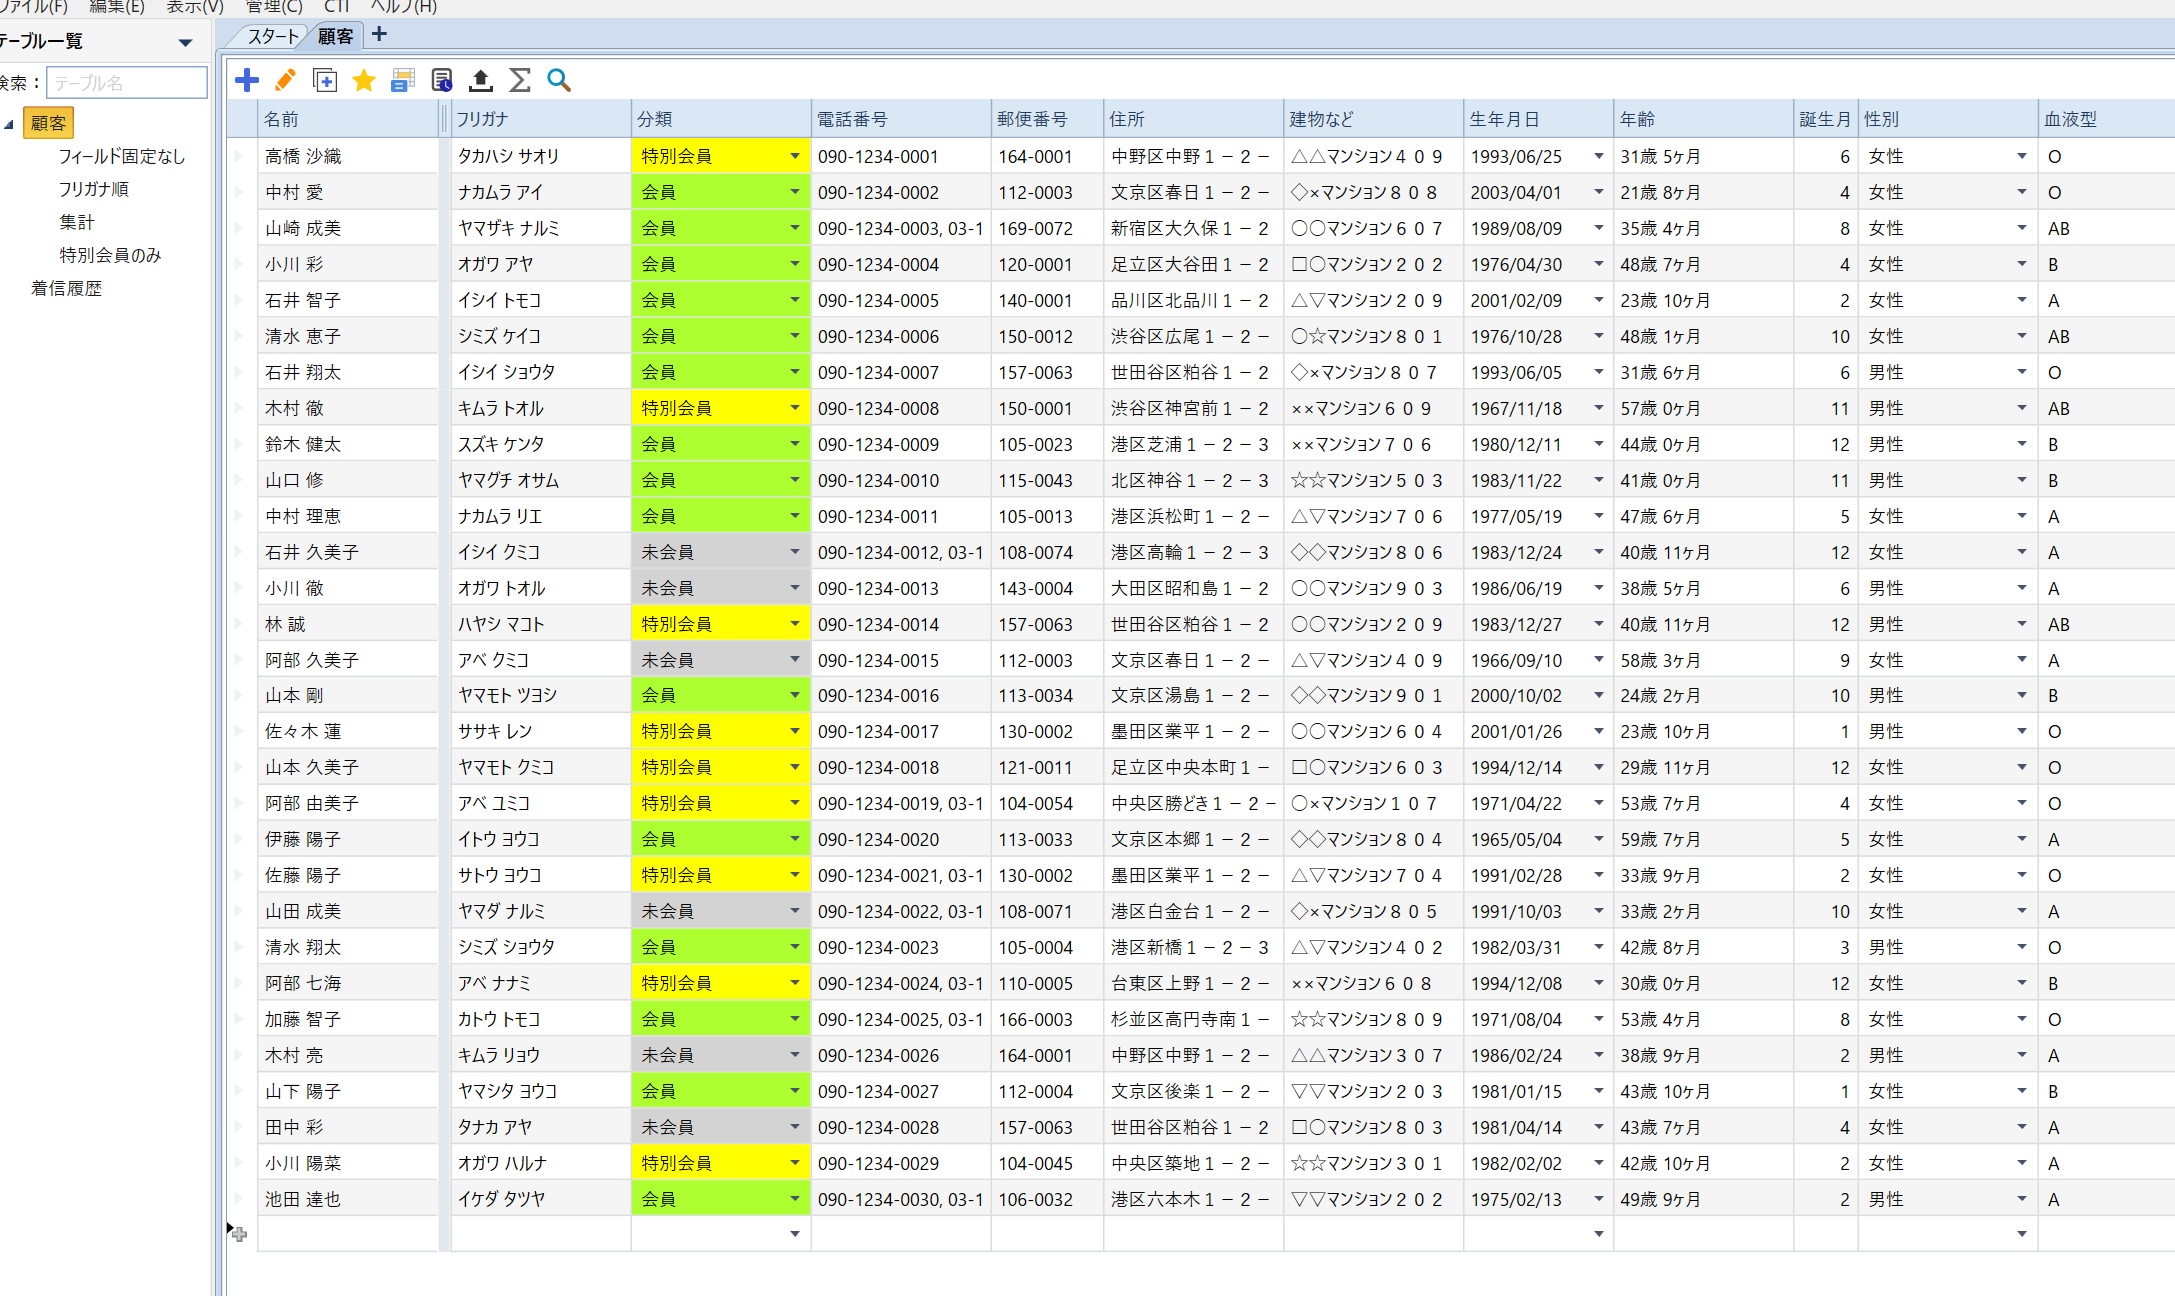Open the history log icon with clock
2175x1296 pixels.
point(442,80)
